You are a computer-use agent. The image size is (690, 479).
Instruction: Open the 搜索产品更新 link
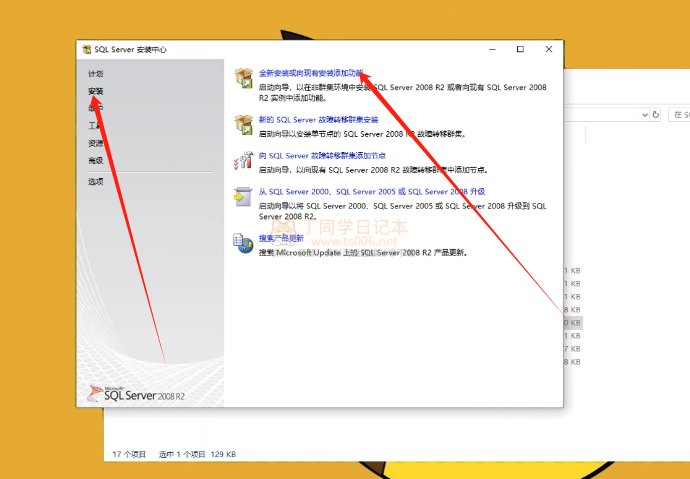pyautogui.click(x=281, y=238)
